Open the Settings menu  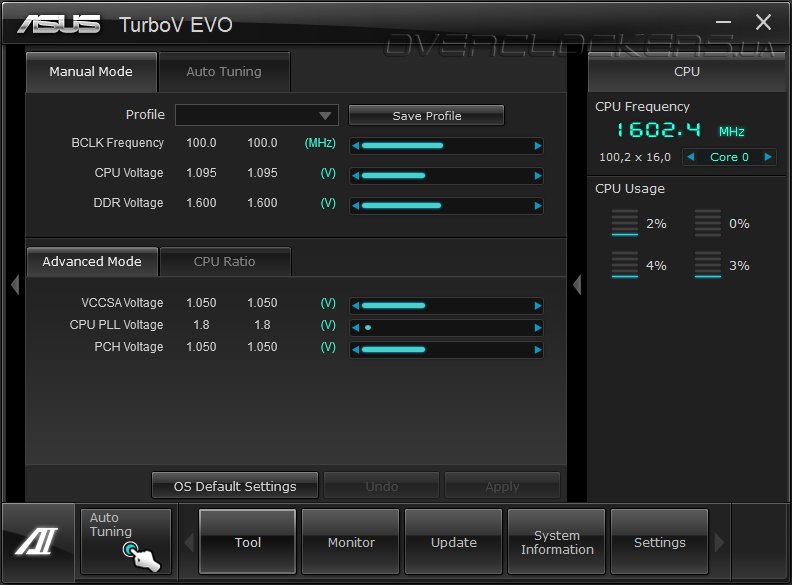[x=660, y=542]
